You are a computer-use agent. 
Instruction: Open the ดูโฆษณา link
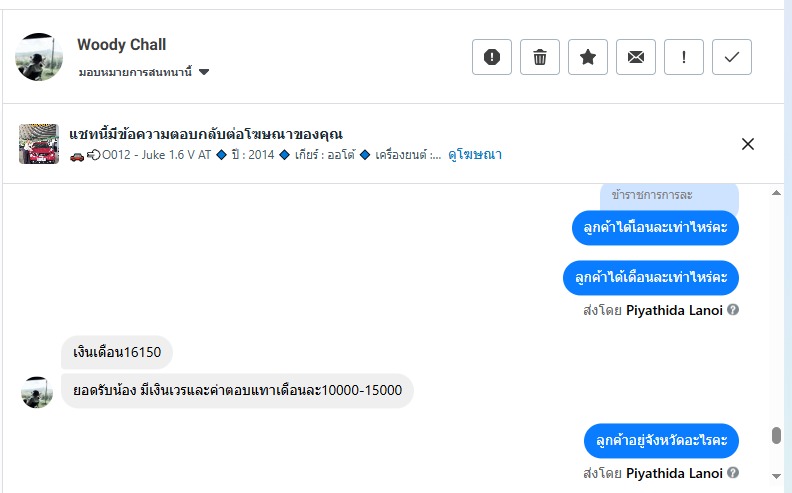point(475,155)
